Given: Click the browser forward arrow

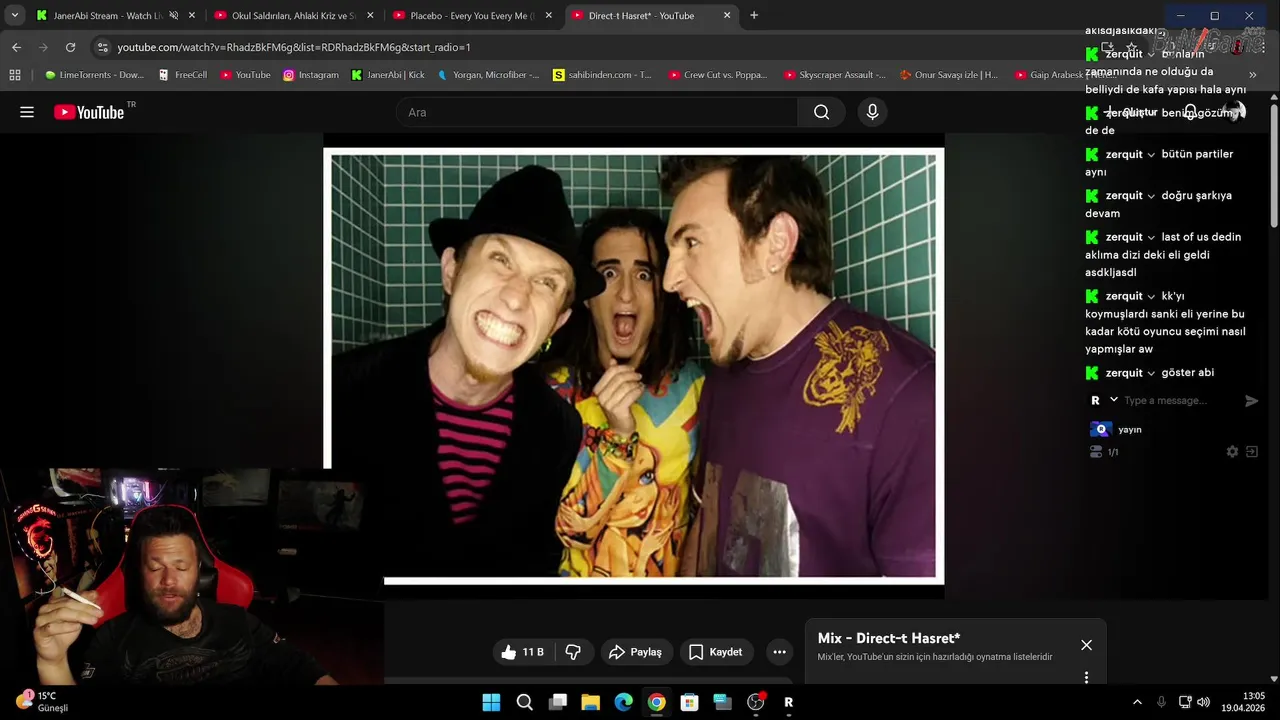Looking at the screenshot, I should pyautogui.click(x=43, y=47).
